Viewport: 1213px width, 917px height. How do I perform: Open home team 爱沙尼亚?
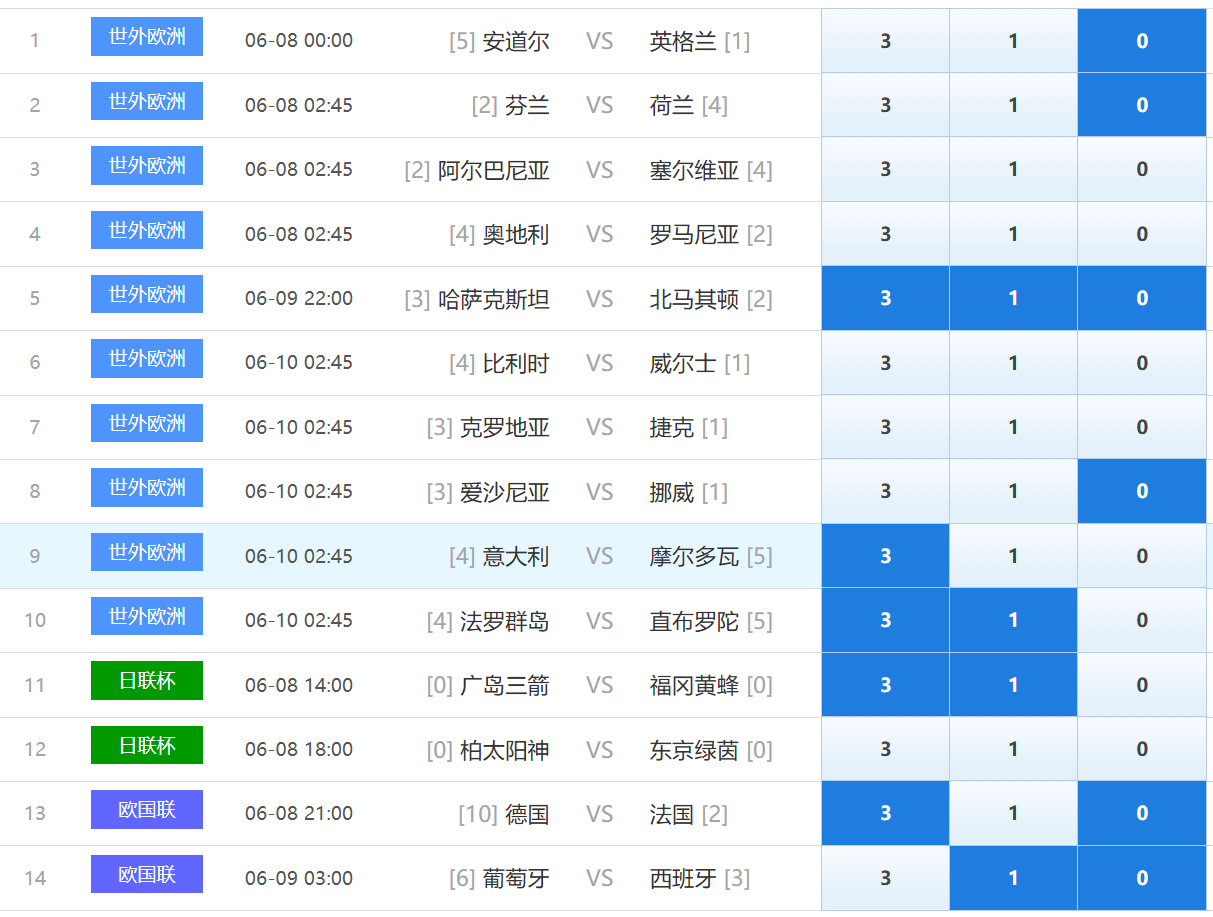click(505, 491)
